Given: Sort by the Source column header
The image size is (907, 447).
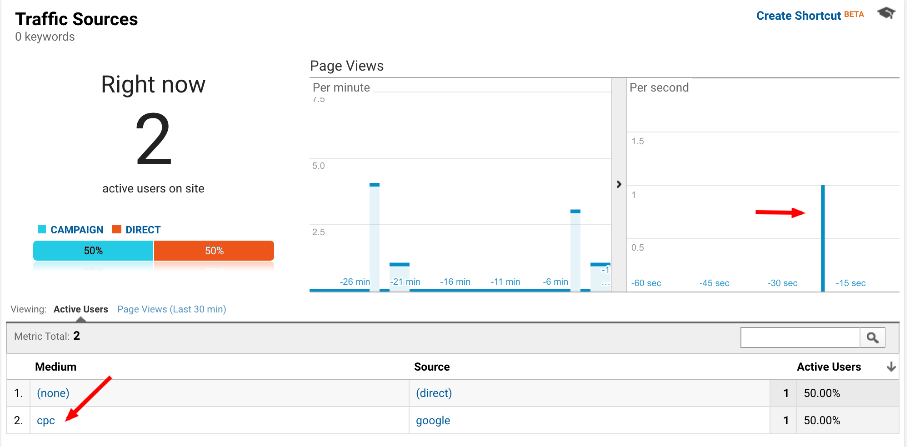Looking at the screenshot, I should [432, 367].
